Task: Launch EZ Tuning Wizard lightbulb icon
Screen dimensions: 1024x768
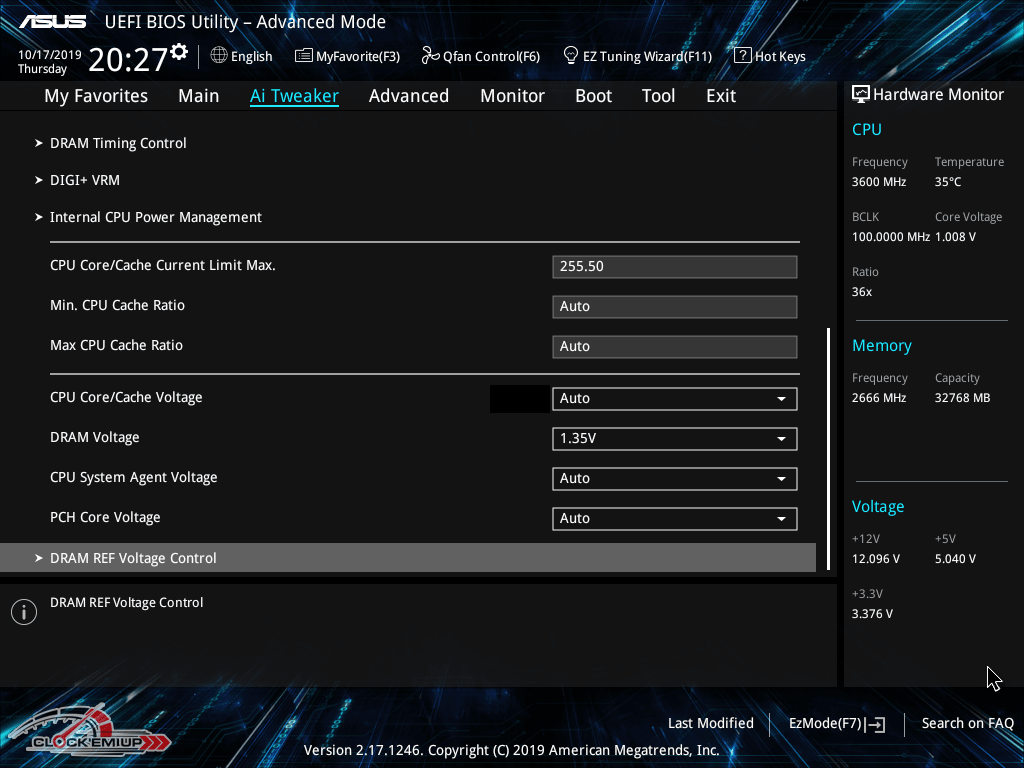Action: click(571, 56)
